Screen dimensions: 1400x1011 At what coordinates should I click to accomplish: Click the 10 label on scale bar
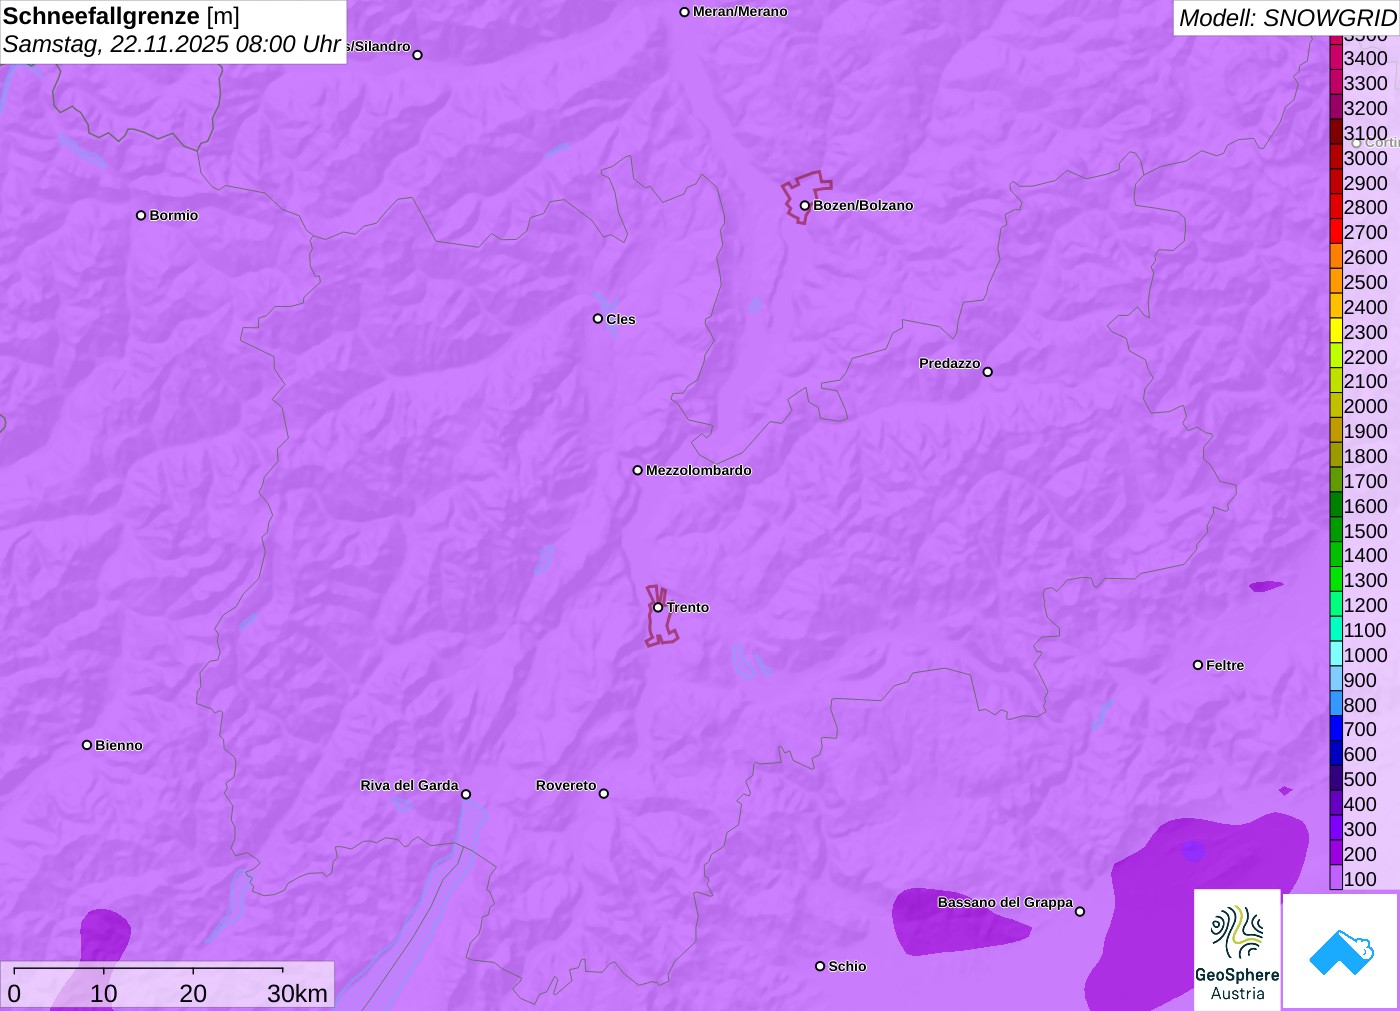pyautogui.click(x=104, y=993)
